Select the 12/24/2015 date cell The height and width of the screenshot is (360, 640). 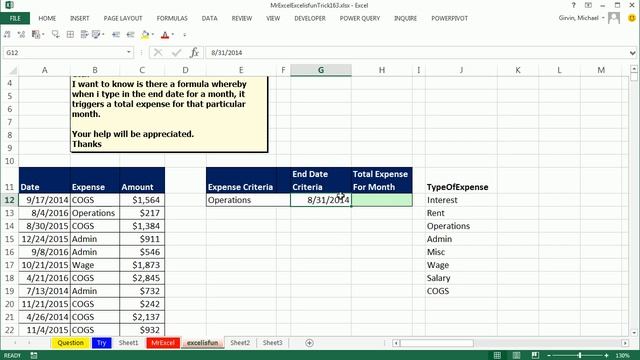pos(44,239)
